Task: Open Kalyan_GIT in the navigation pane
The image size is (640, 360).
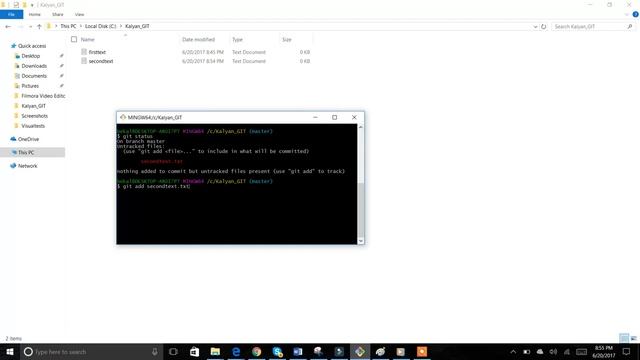Action: (x=33, y=106)
